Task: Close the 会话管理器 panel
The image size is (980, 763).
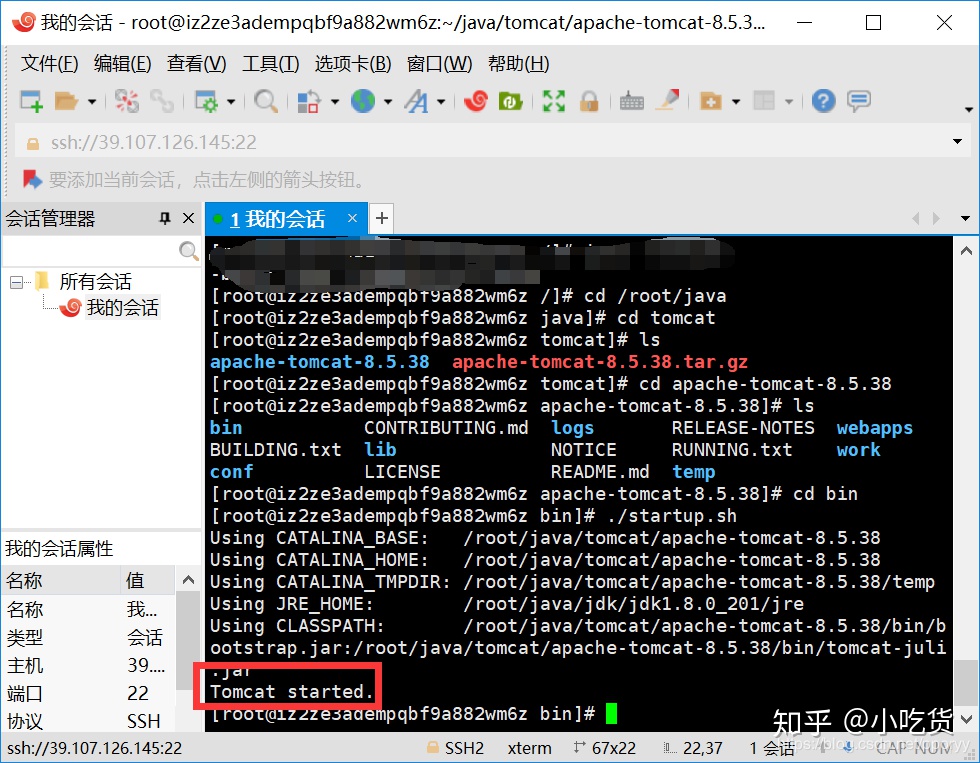Action: [188, 218]
